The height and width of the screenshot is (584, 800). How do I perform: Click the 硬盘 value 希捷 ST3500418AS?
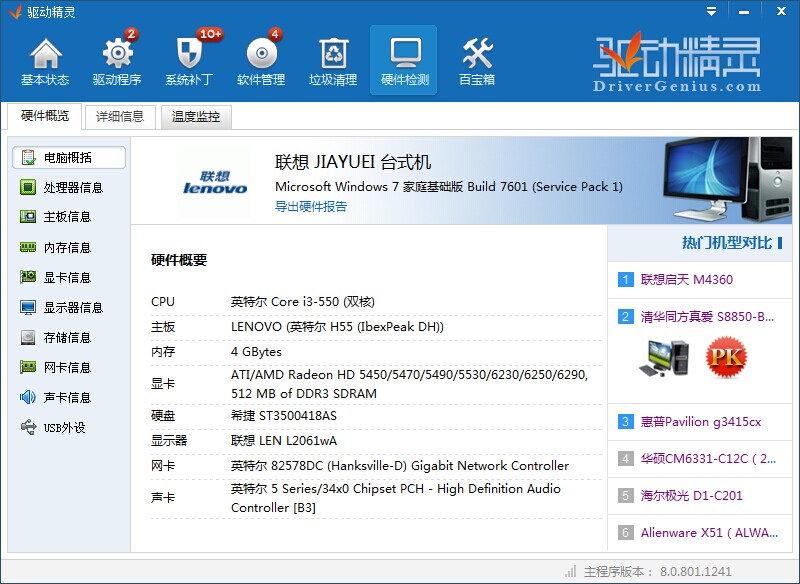point(284,416)
